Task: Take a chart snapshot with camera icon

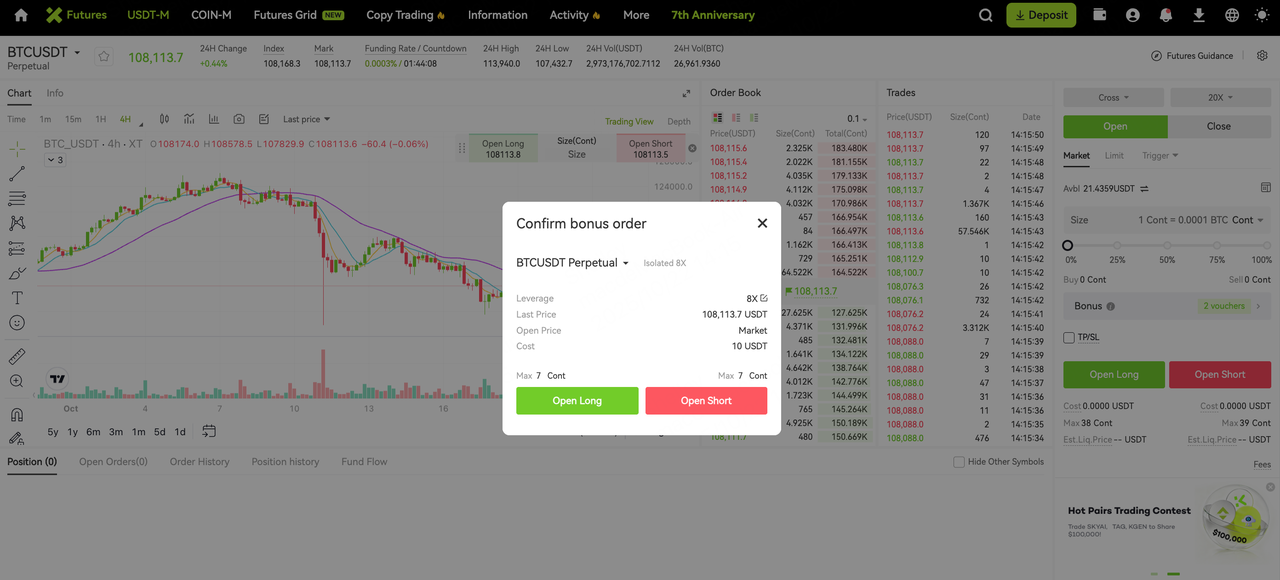Action: 239,119
